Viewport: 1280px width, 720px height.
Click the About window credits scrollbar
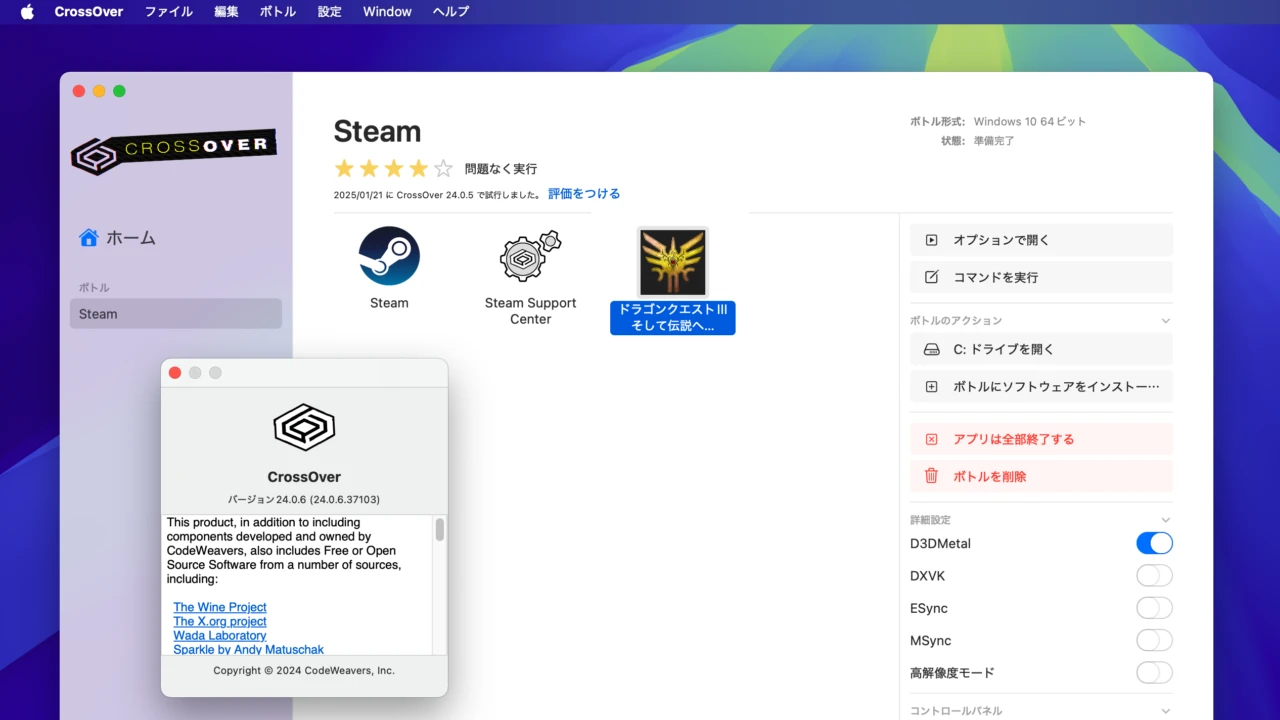coord(439,530)
